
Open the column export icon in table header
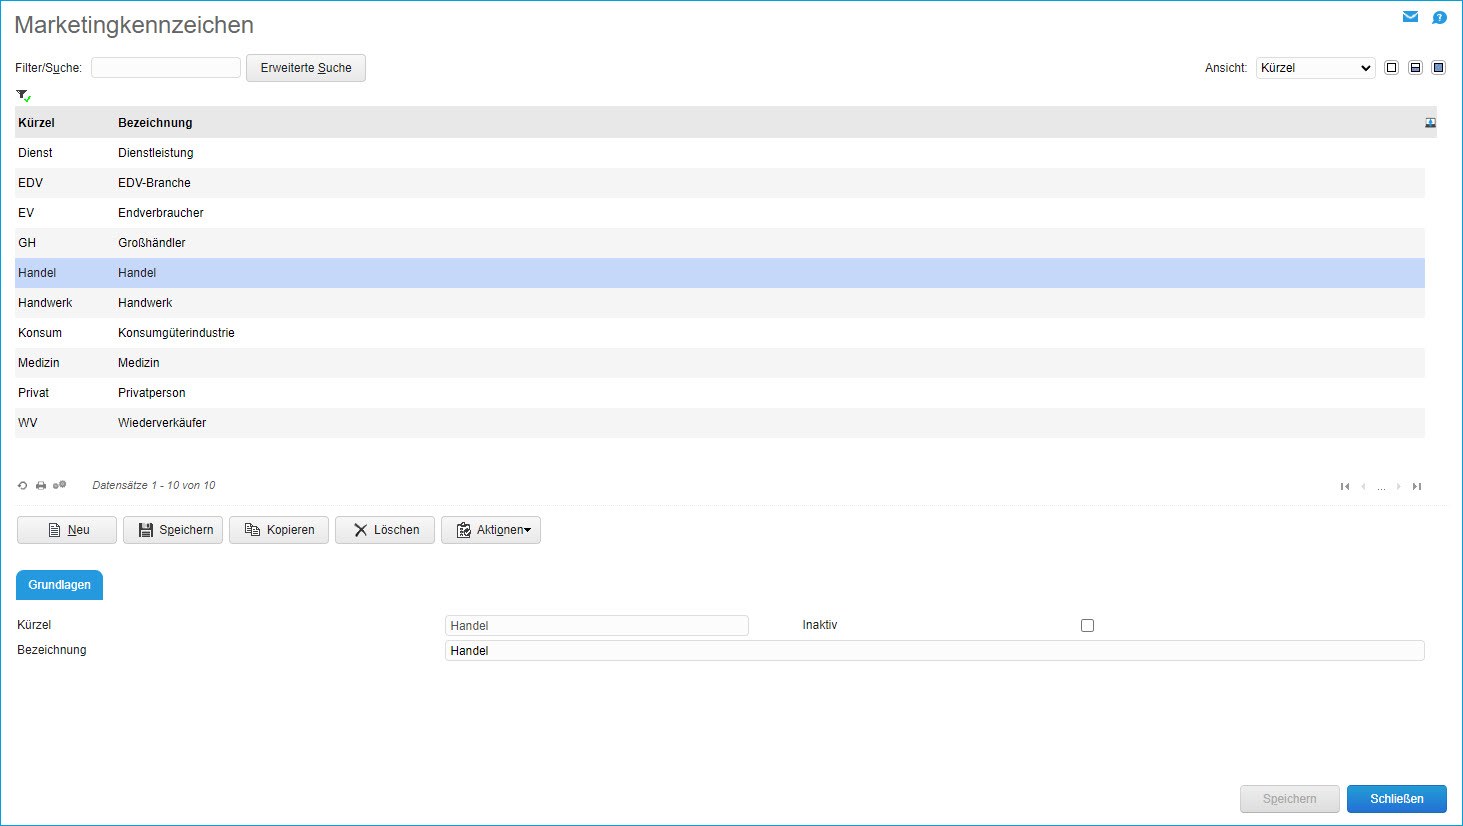[x=1430, y=123]
